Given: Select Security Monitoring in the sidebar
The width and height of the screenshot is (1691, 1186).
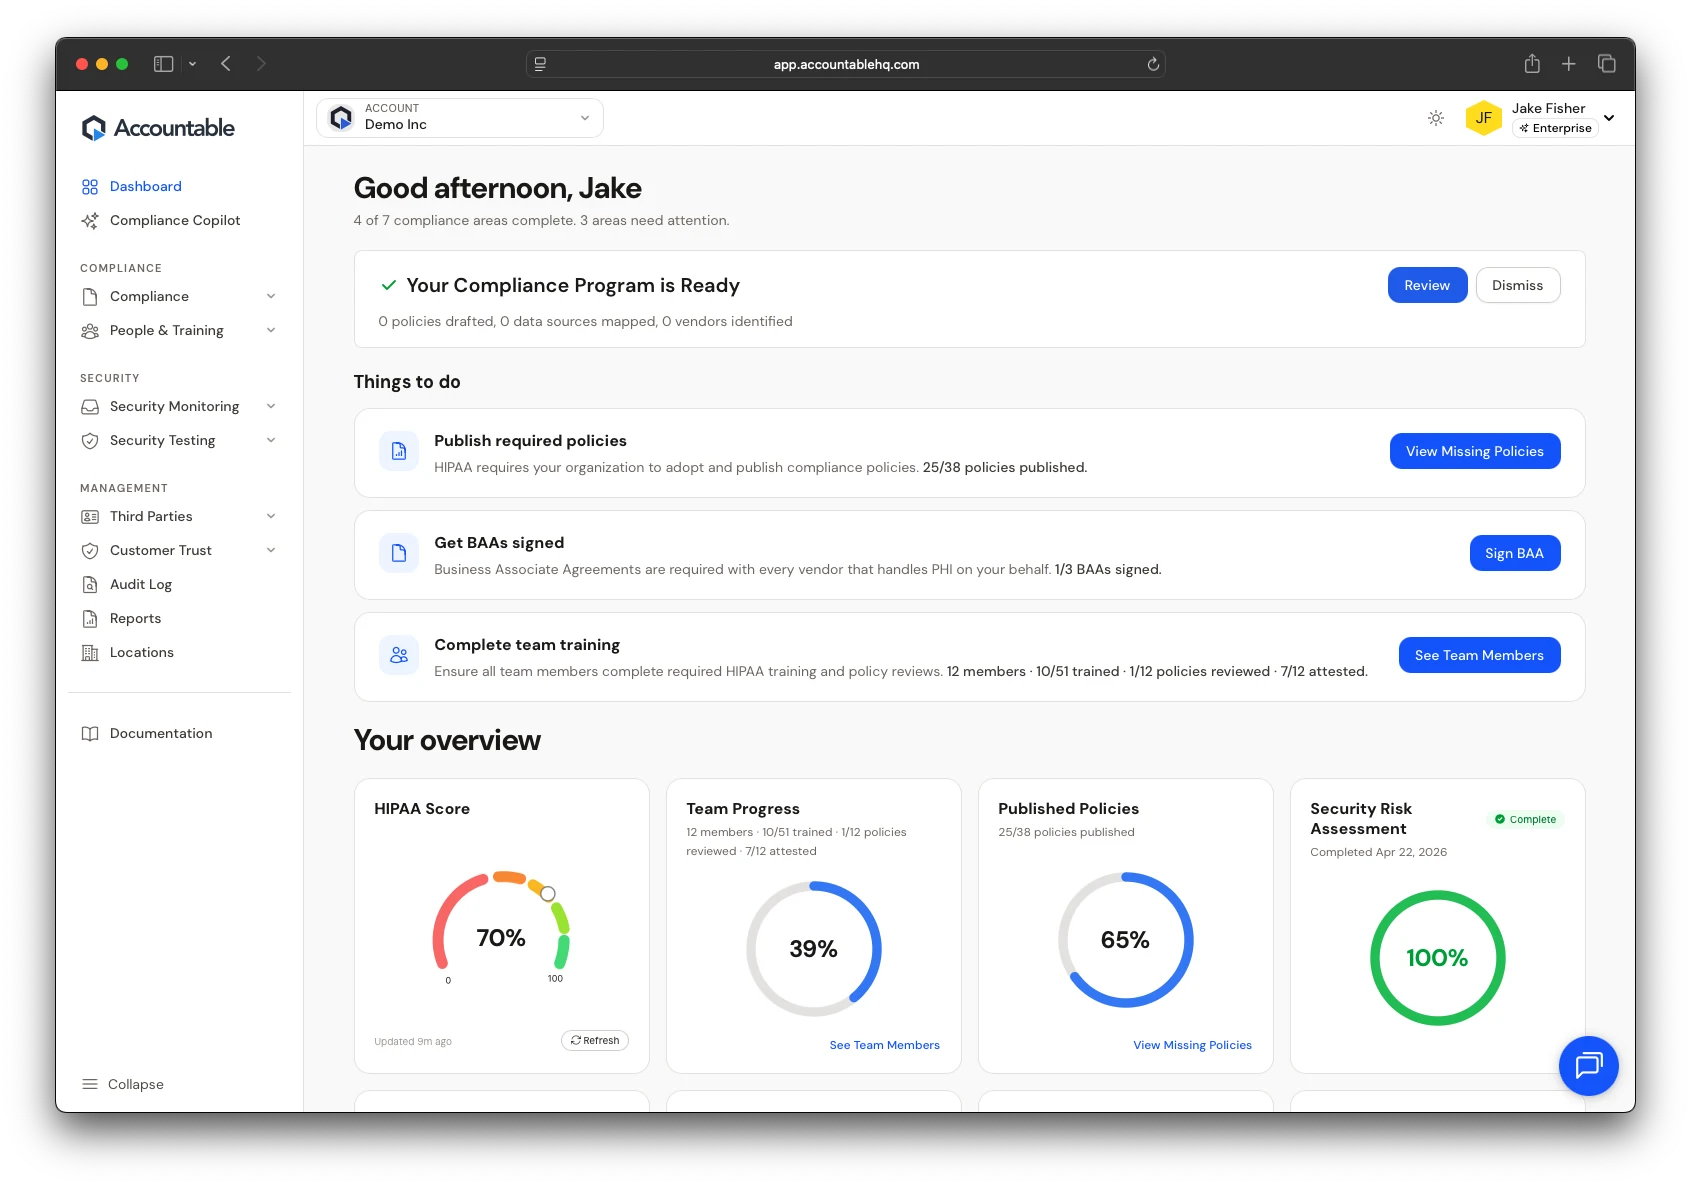Looking at the screenshot, I should pos(174,406).
